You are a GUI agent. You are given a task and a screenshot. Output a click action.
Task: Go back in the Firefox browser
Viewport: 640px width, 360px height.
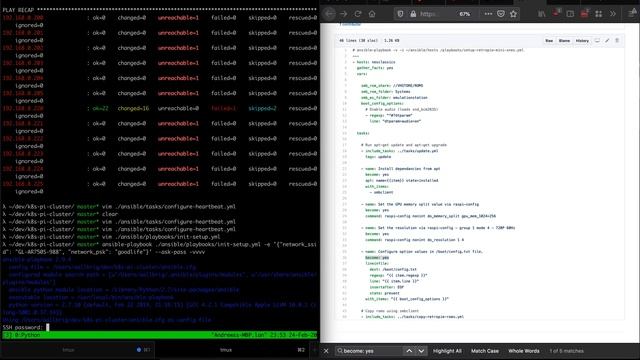click(x=329, y=14)
